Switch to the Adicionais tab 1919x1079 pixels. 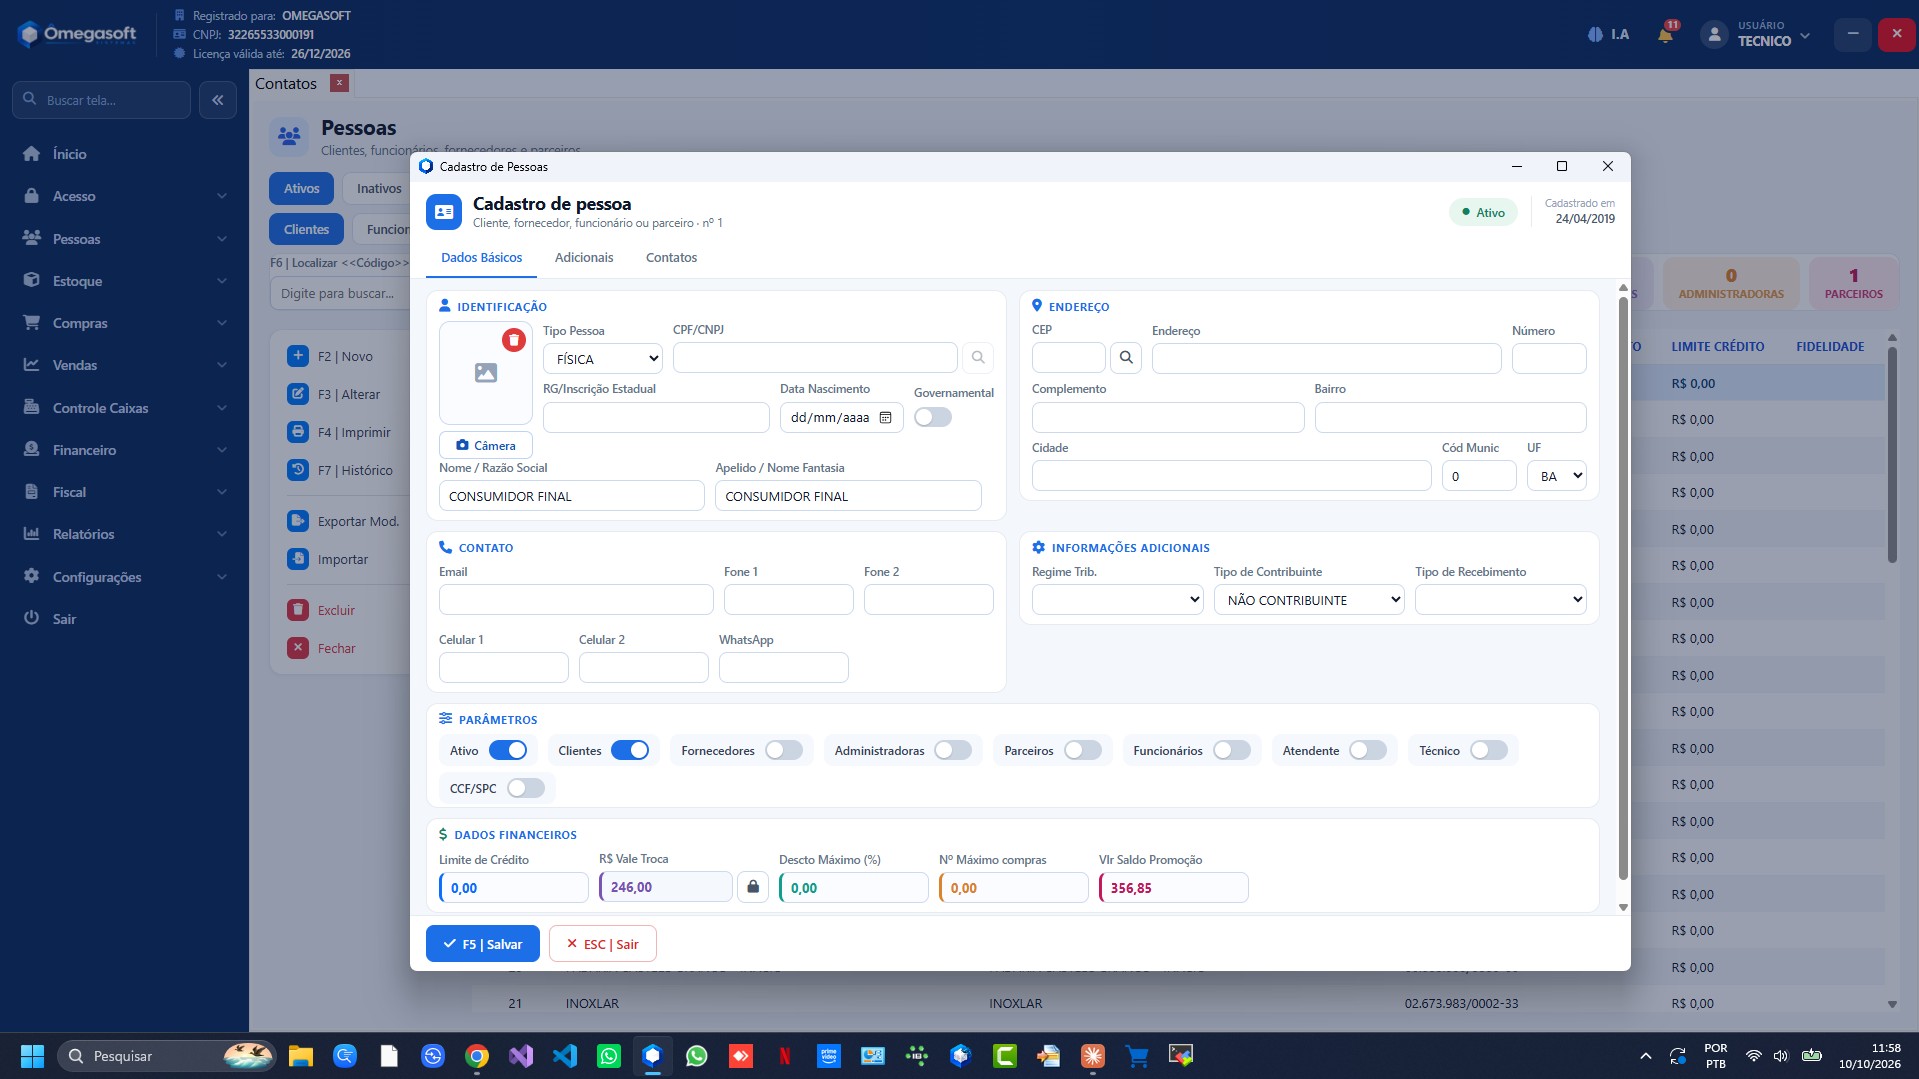coord(584,257)
